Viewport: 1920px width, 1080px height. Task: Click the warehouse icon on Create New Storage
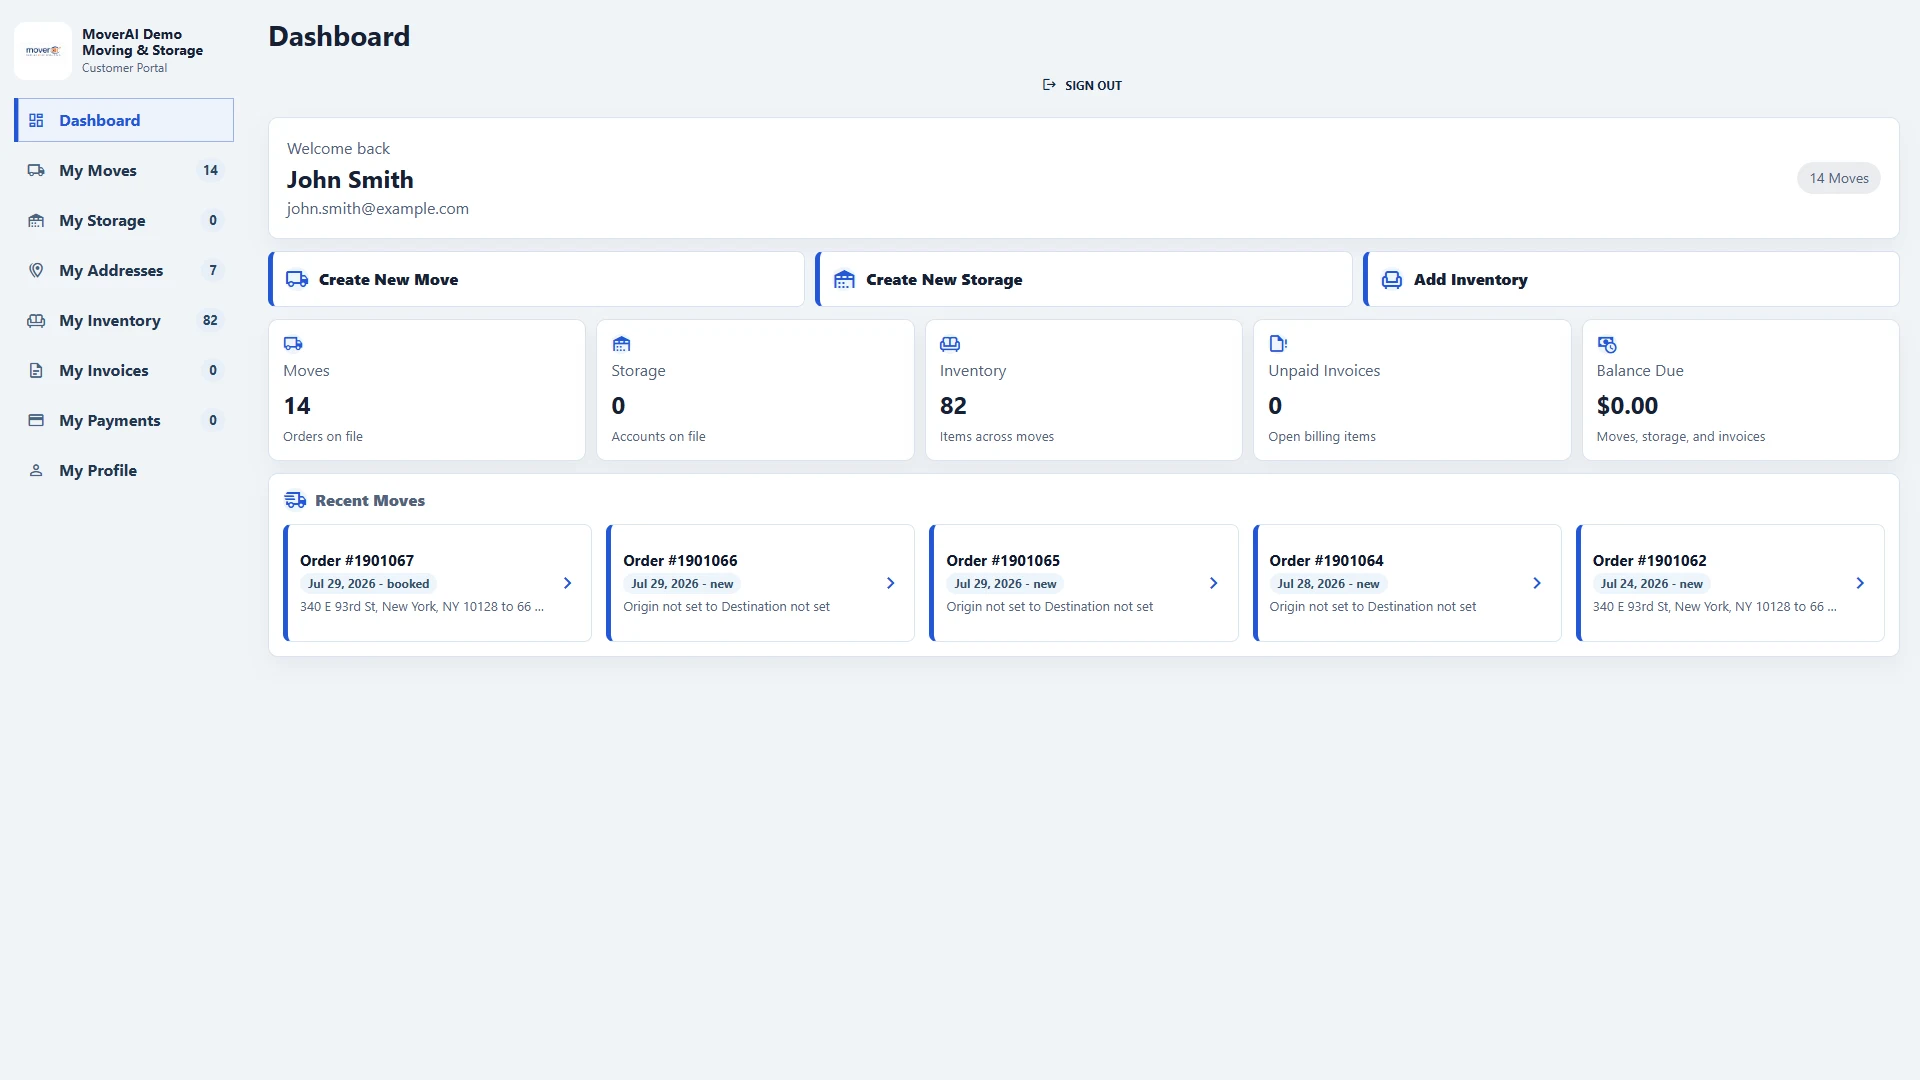[844, 279]
